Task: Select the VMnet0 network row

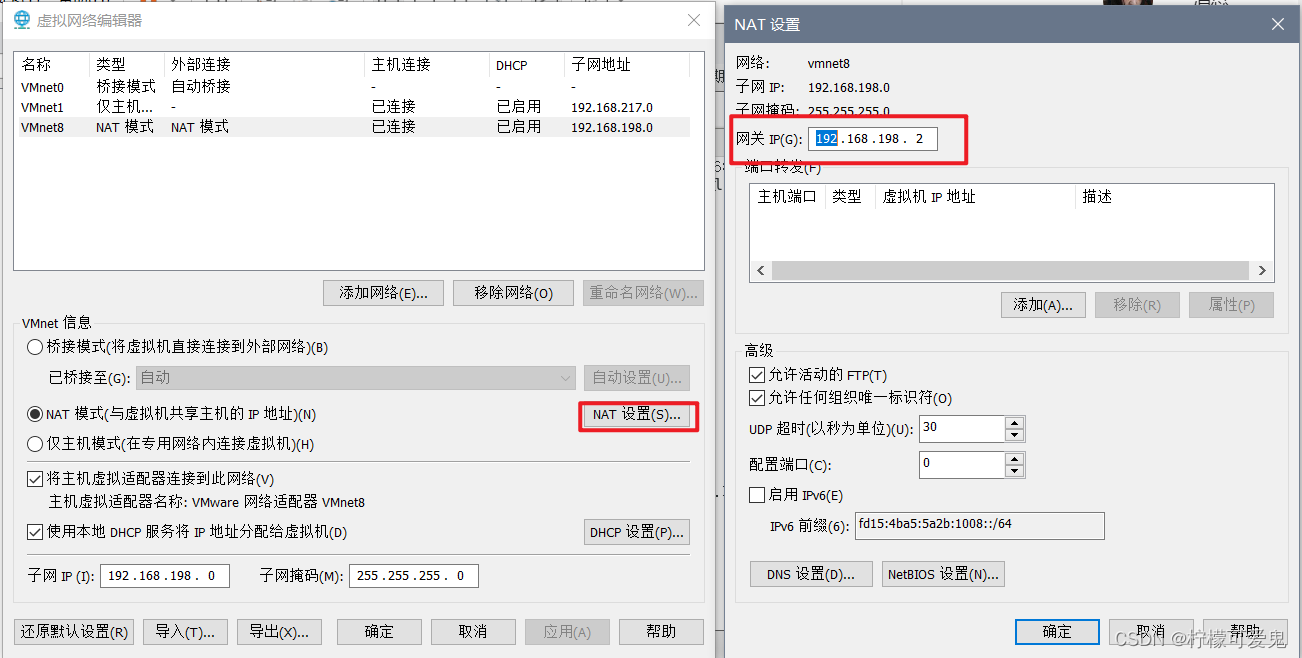Action: pyautogui.click(x=353, y=87)
